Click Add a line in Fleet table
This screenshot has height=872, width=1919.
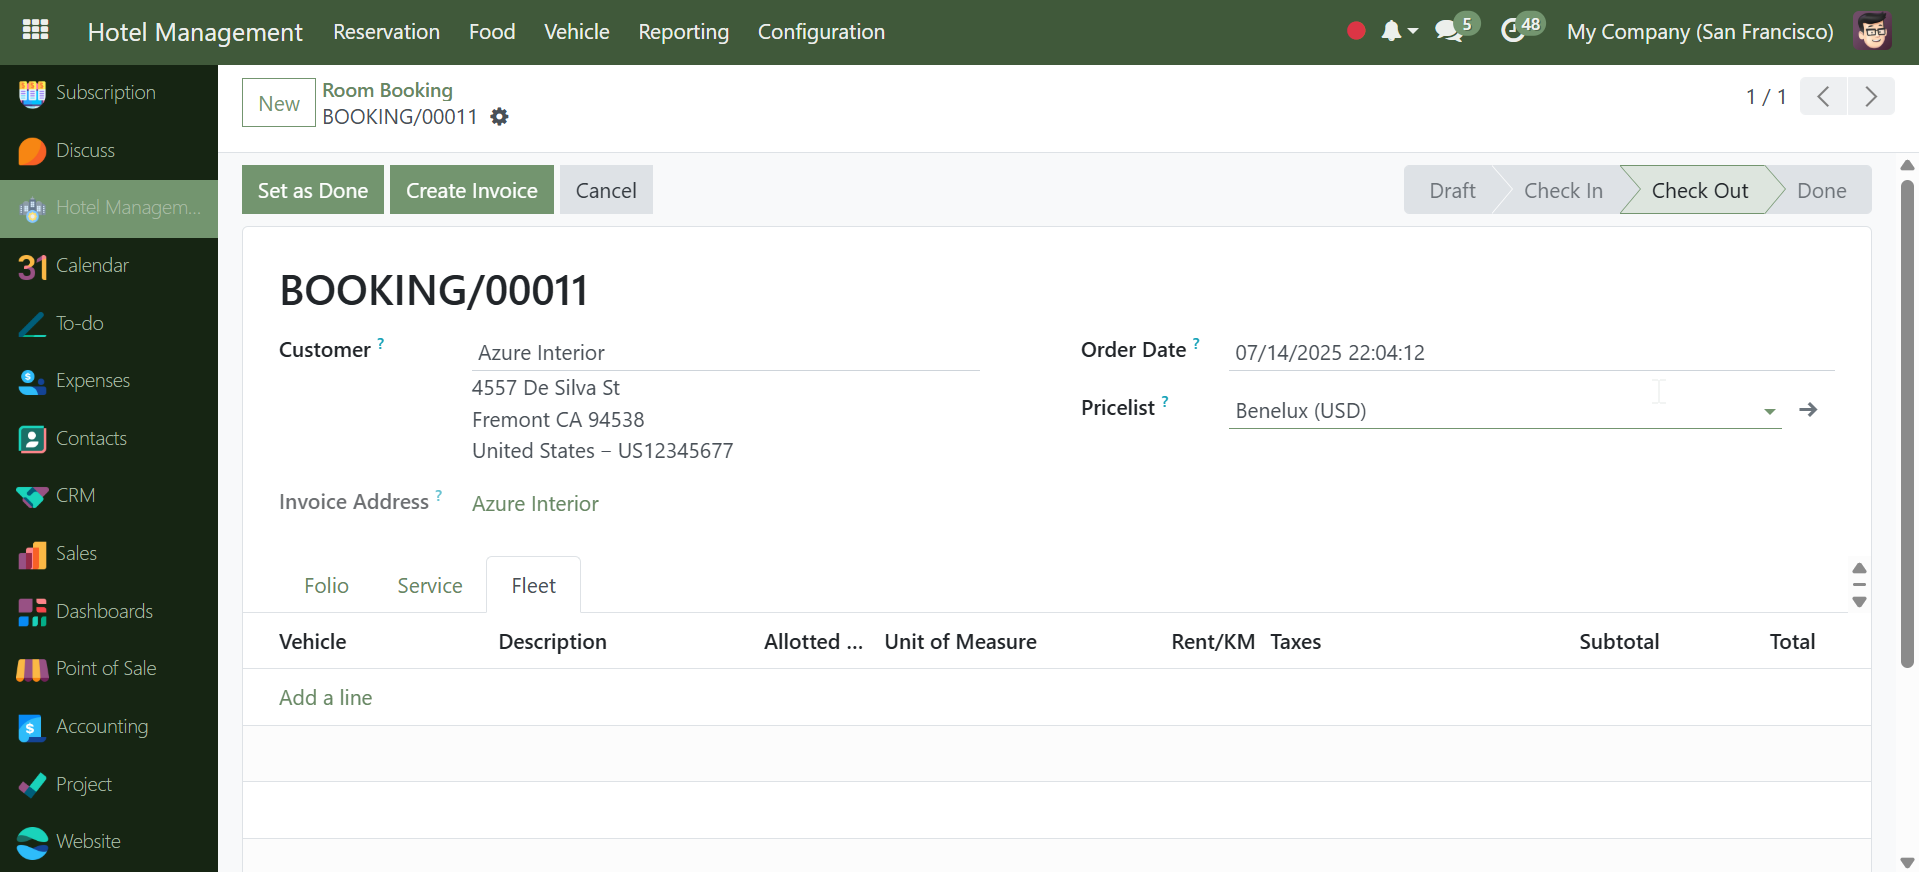[325, 698]
